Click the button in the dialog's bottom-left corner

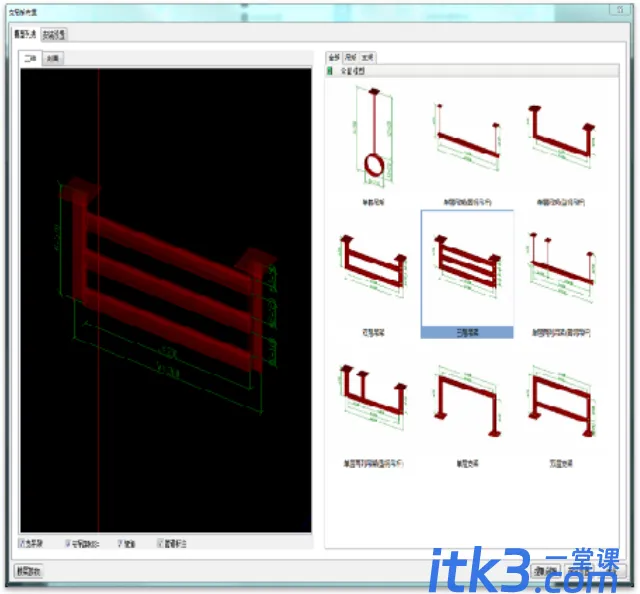[29, 571]
